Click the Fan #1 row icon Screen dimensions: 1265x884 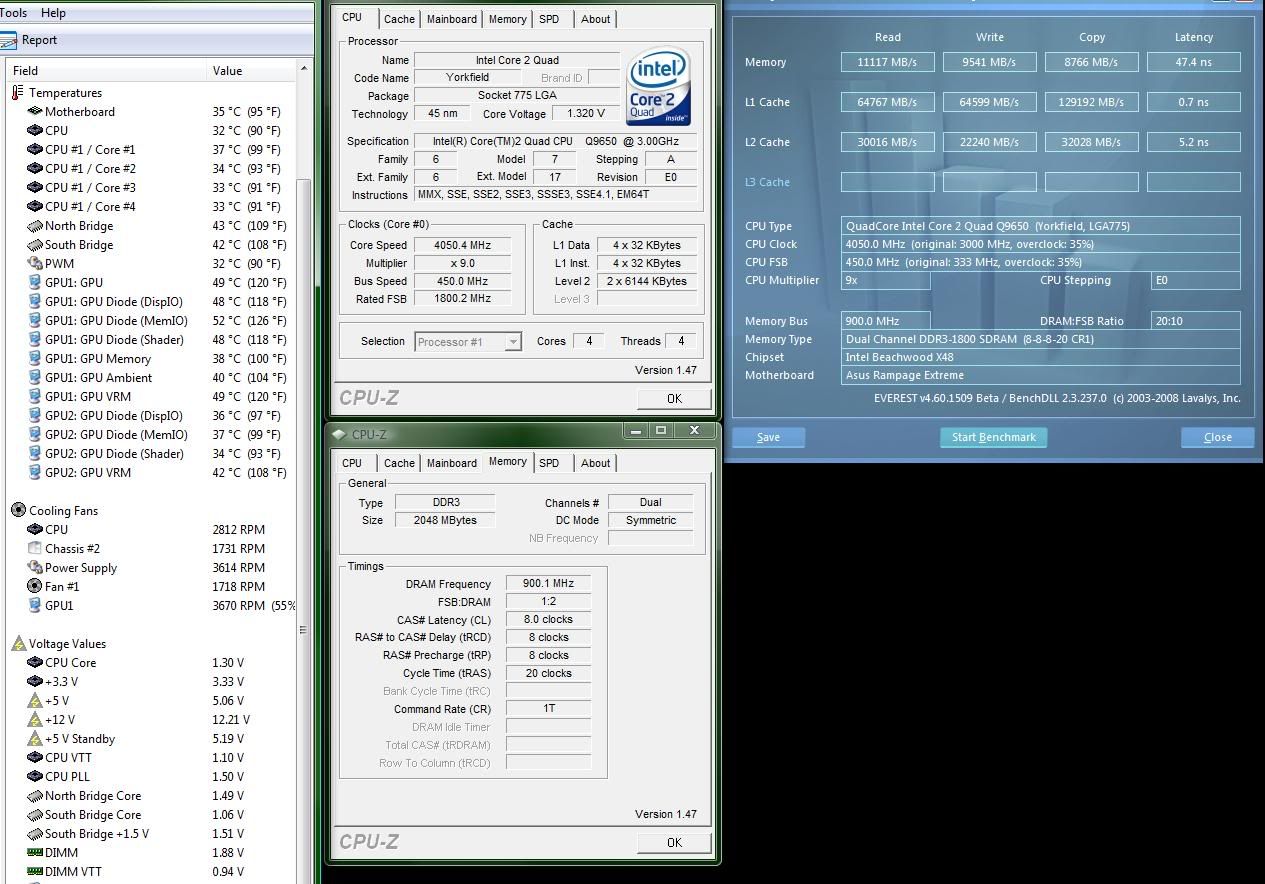click(35, 587)
